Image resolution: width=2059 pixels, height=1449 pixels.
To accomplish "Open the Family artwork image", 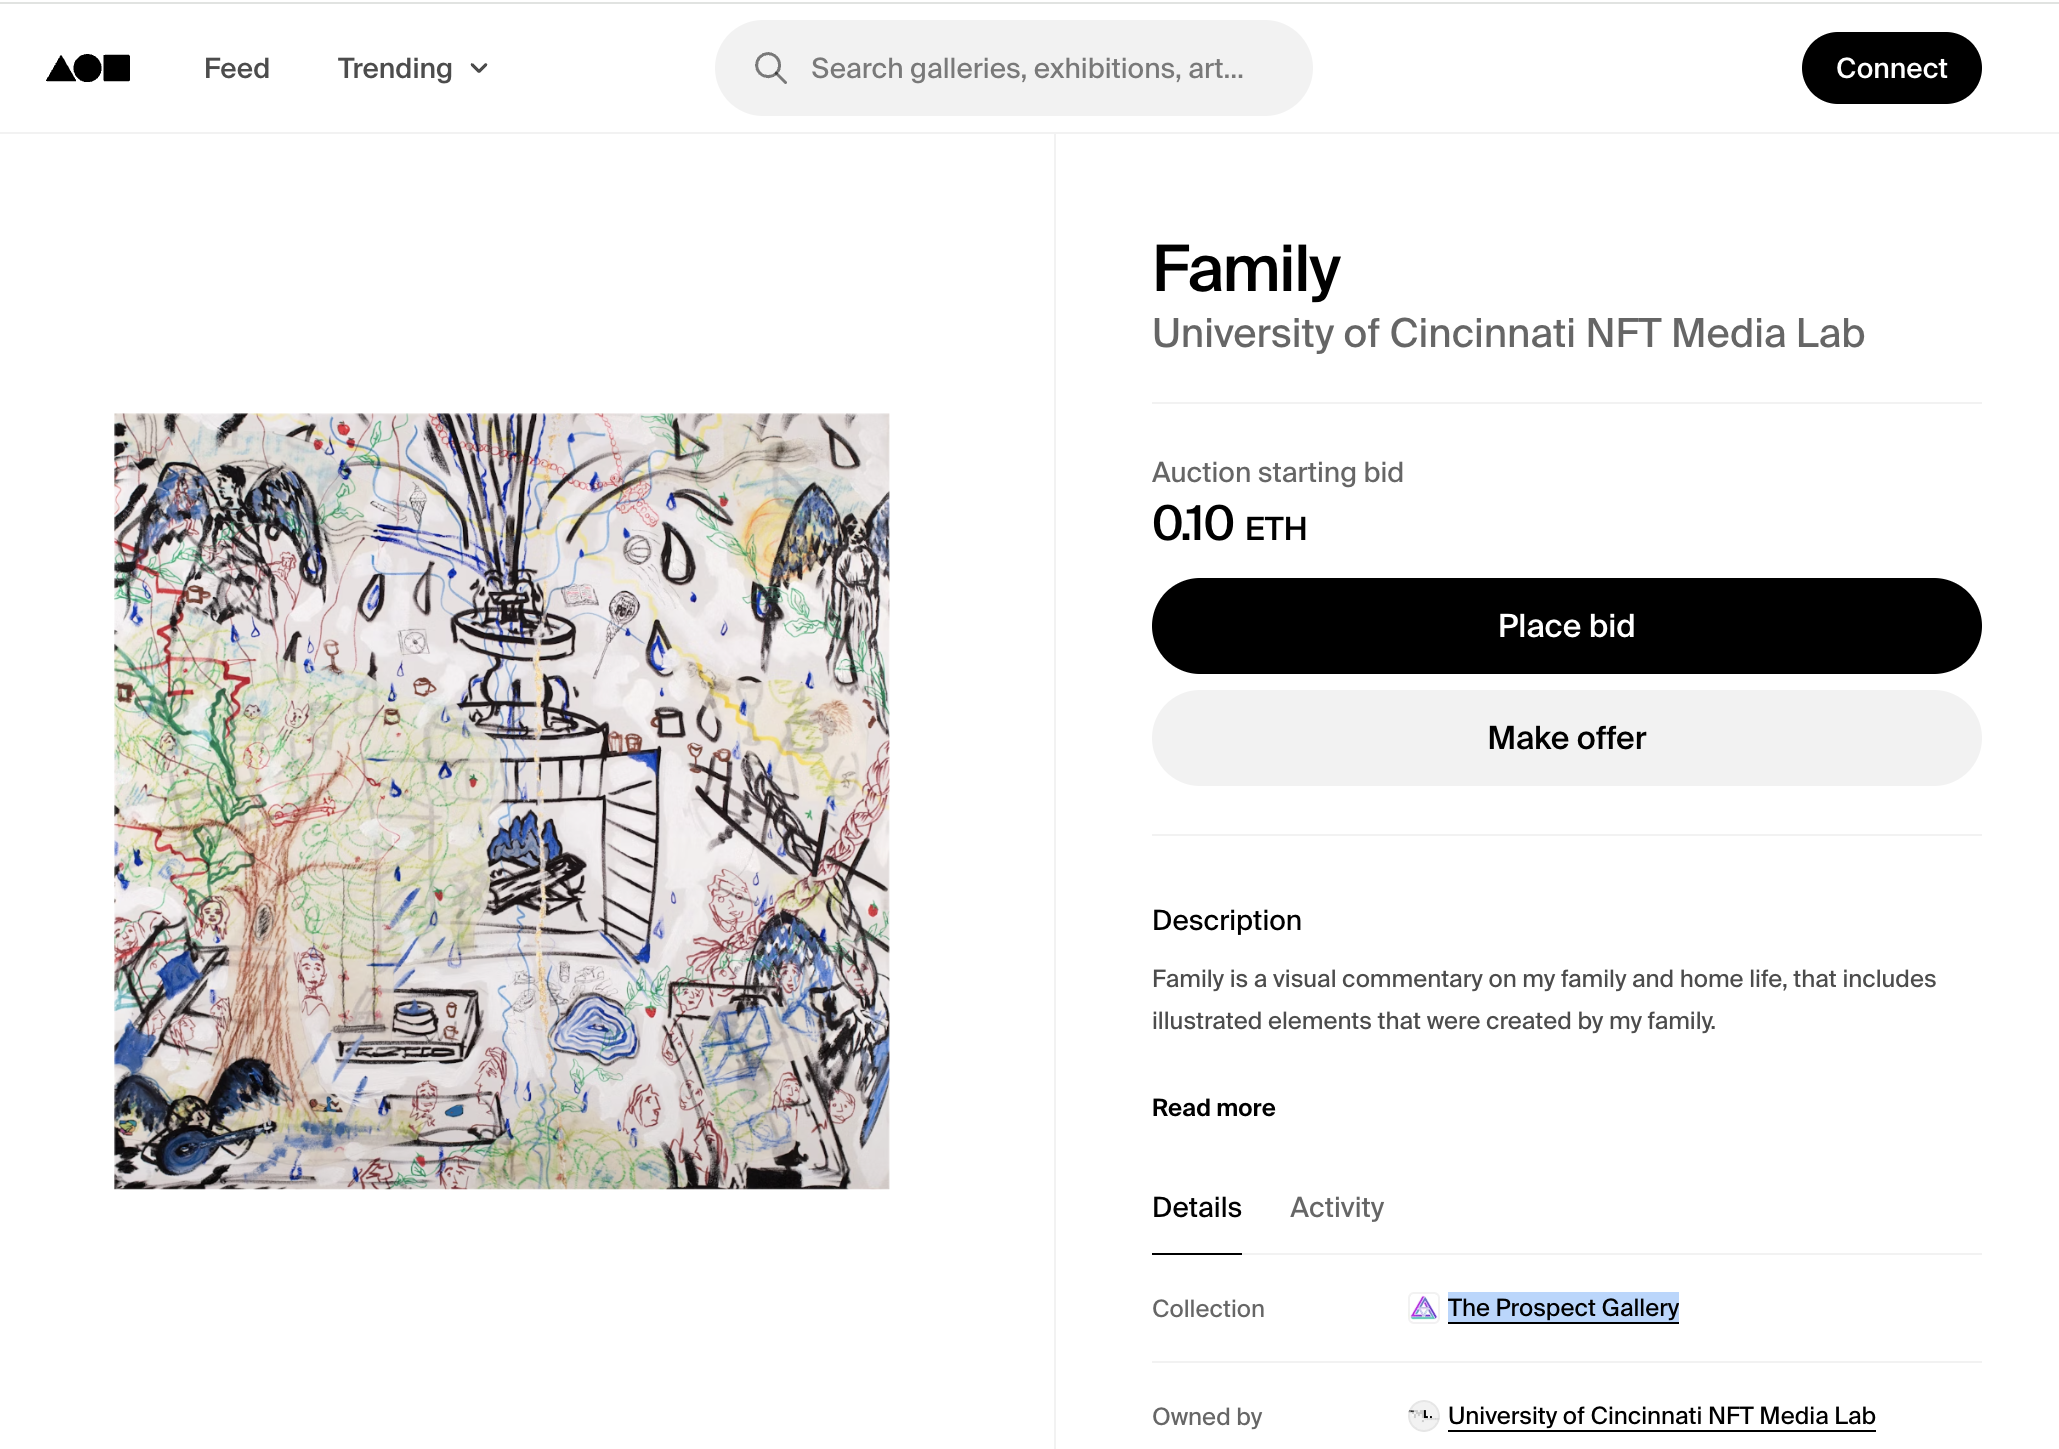I will point(501,801).
